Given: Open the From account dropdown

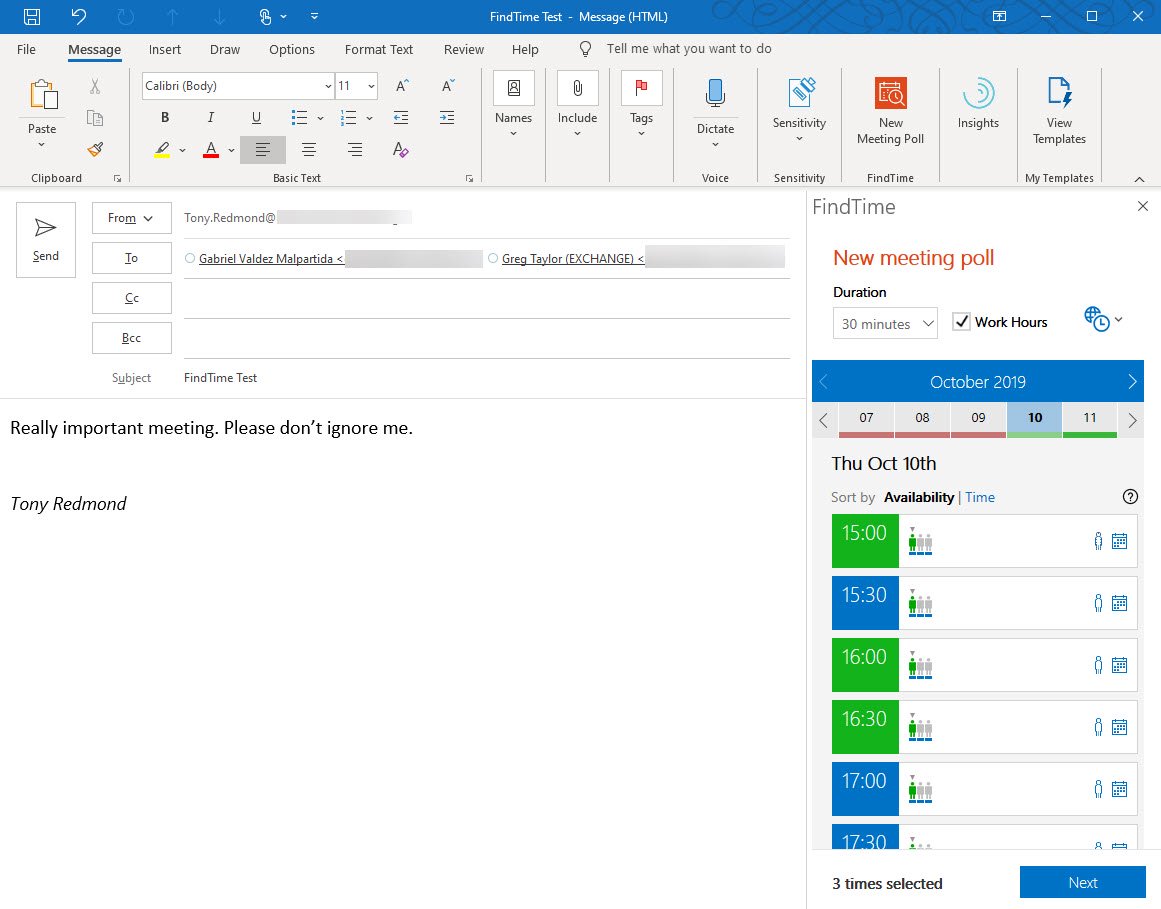Looking at the screenshot, I should (x=132, y=218).
